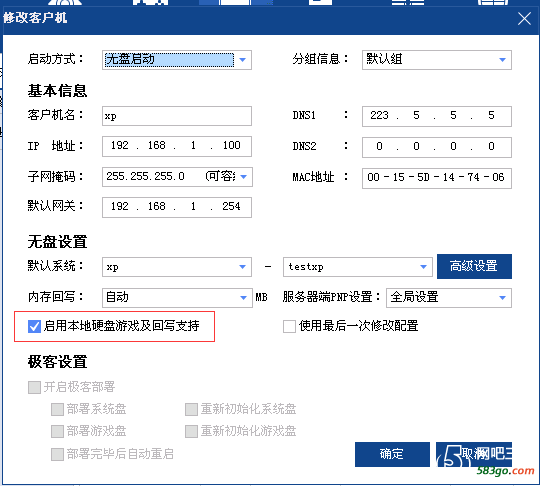The width and height of the screenshot is (540, 486).
Task: Open the 默认系统 xp dropdown
Action: coord(177,267)
